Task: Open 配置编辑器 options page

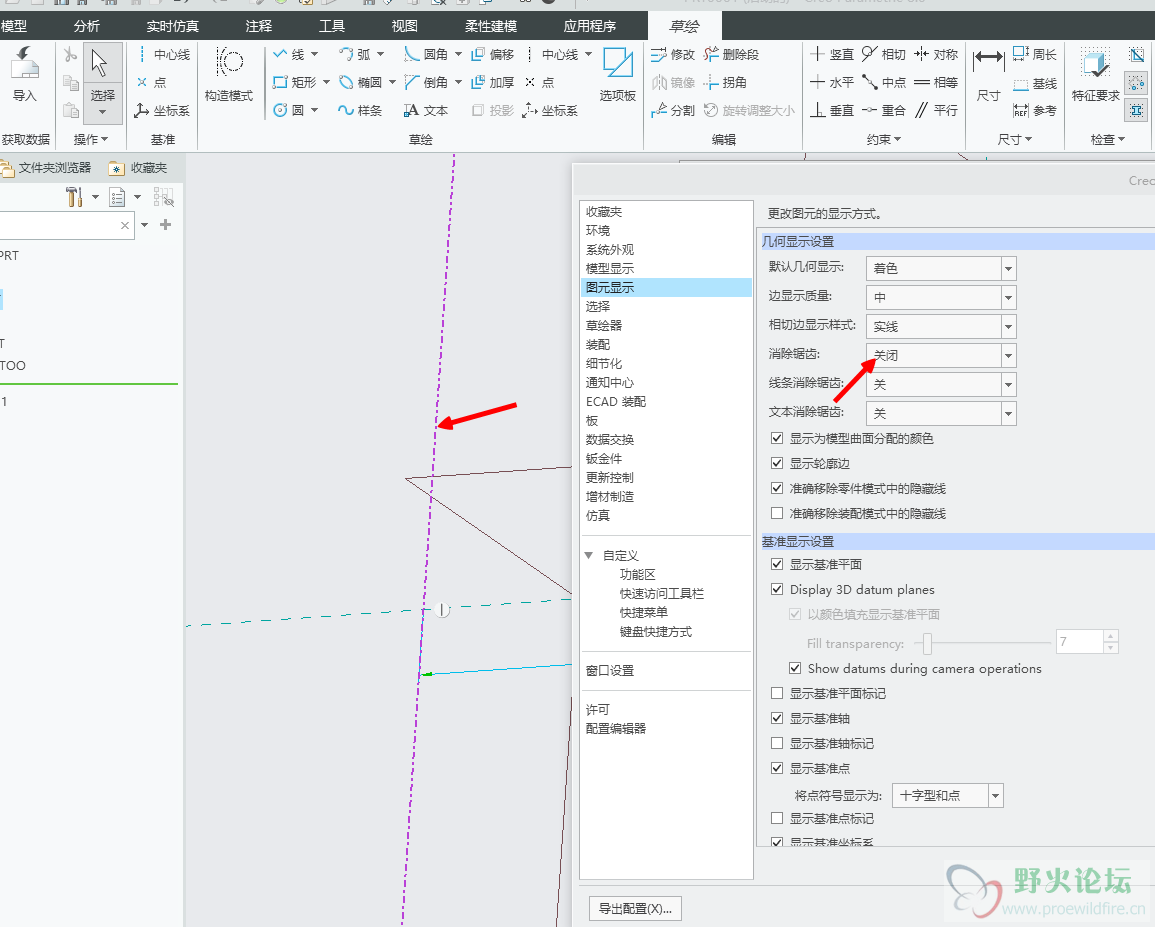Action: tap(615, 729)
